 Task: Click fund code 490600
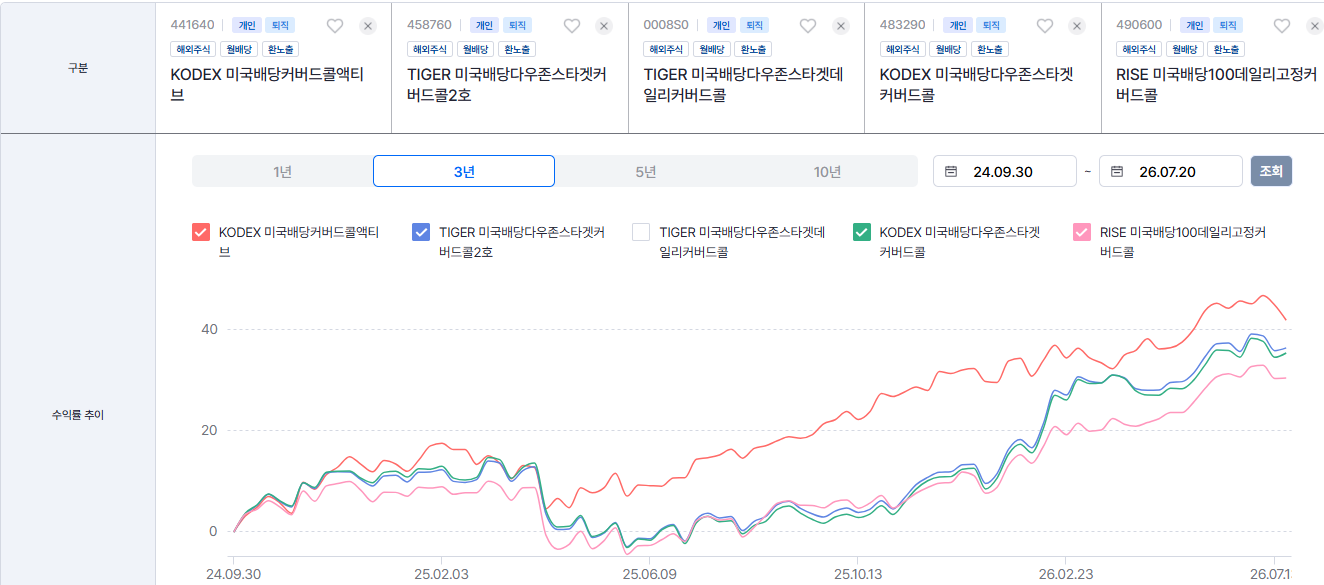pos(1139,25)
